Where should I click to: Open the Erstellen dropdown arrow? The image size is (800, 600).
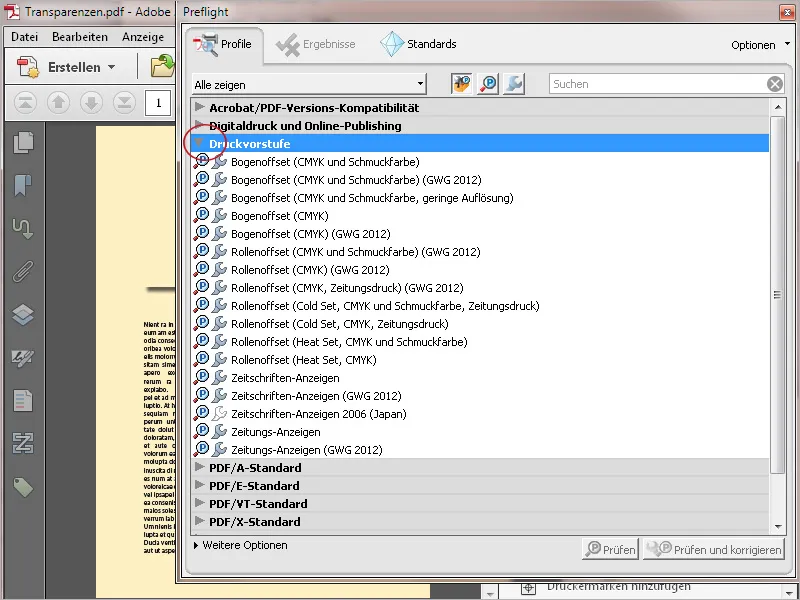(112, 67)
